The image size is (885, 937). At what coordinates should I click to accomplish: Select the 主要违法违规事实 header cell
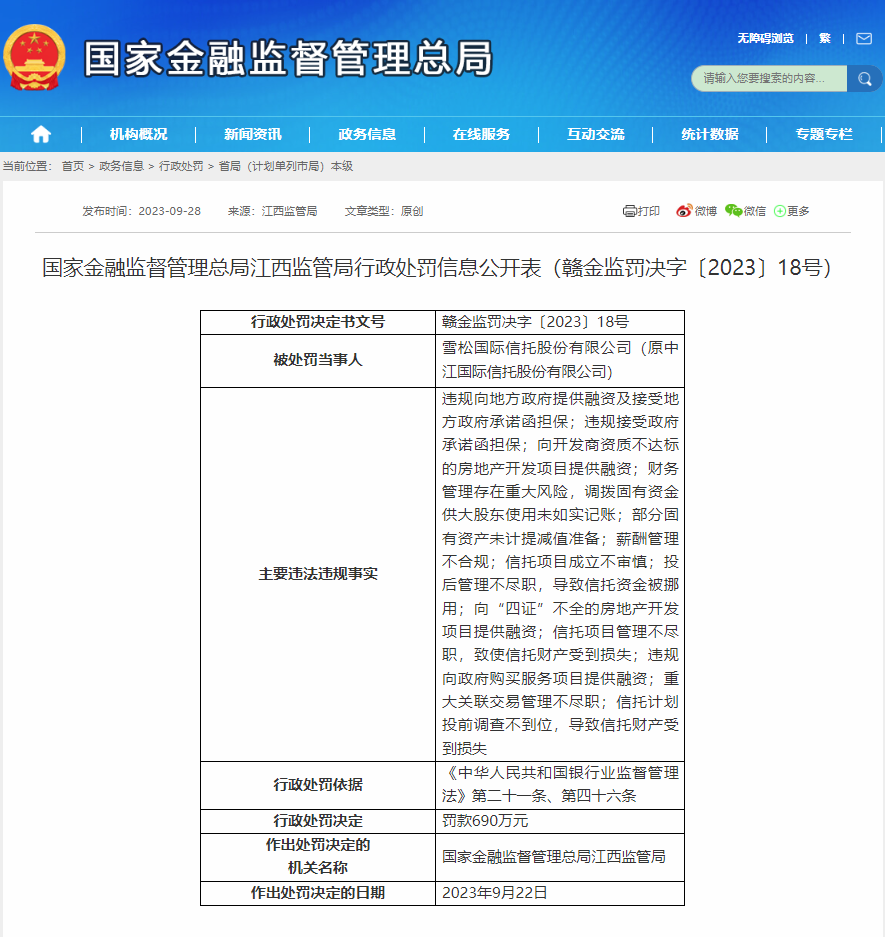point(318,574)
